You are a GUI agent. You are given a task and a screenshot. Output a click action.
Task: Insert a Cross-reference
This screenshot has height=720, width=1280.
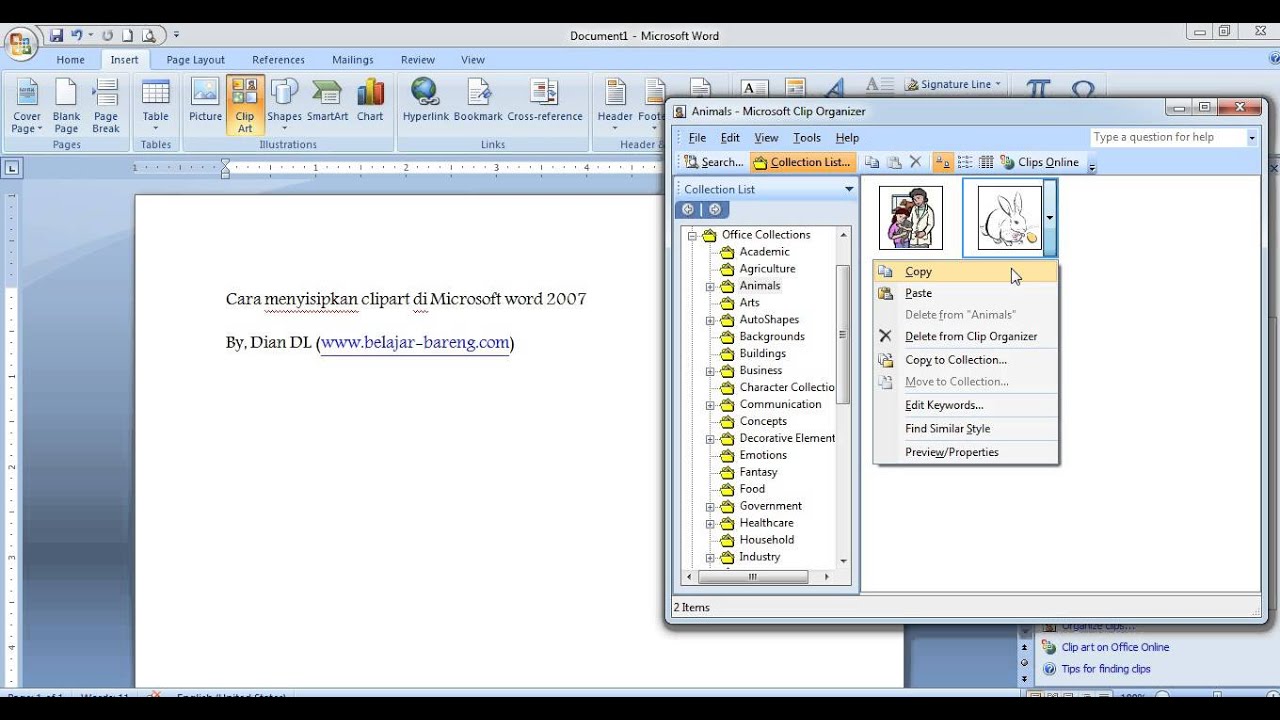tap(545, 100)
